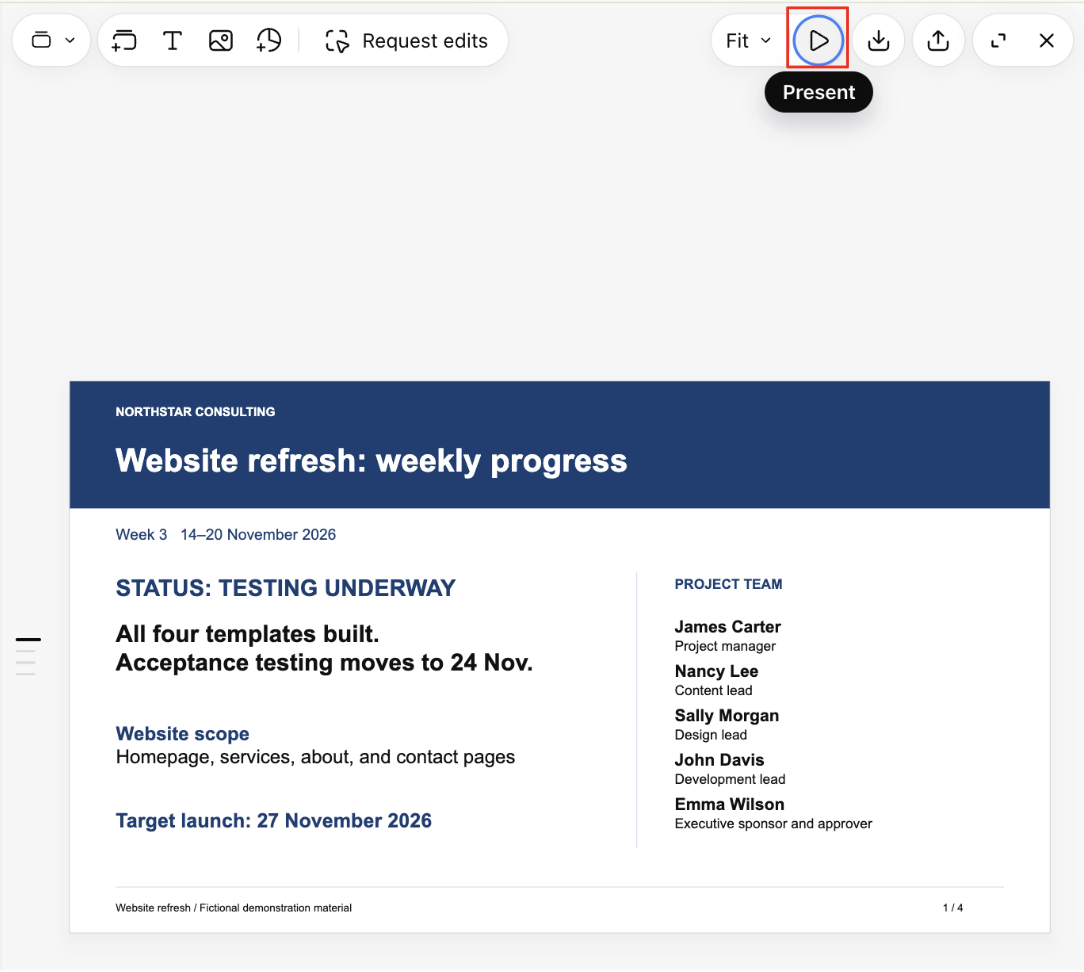The height and width of the screenshot is (972, 1084).
Task: Click 'Project manager' role text
Action: click(x=725, y=646)
